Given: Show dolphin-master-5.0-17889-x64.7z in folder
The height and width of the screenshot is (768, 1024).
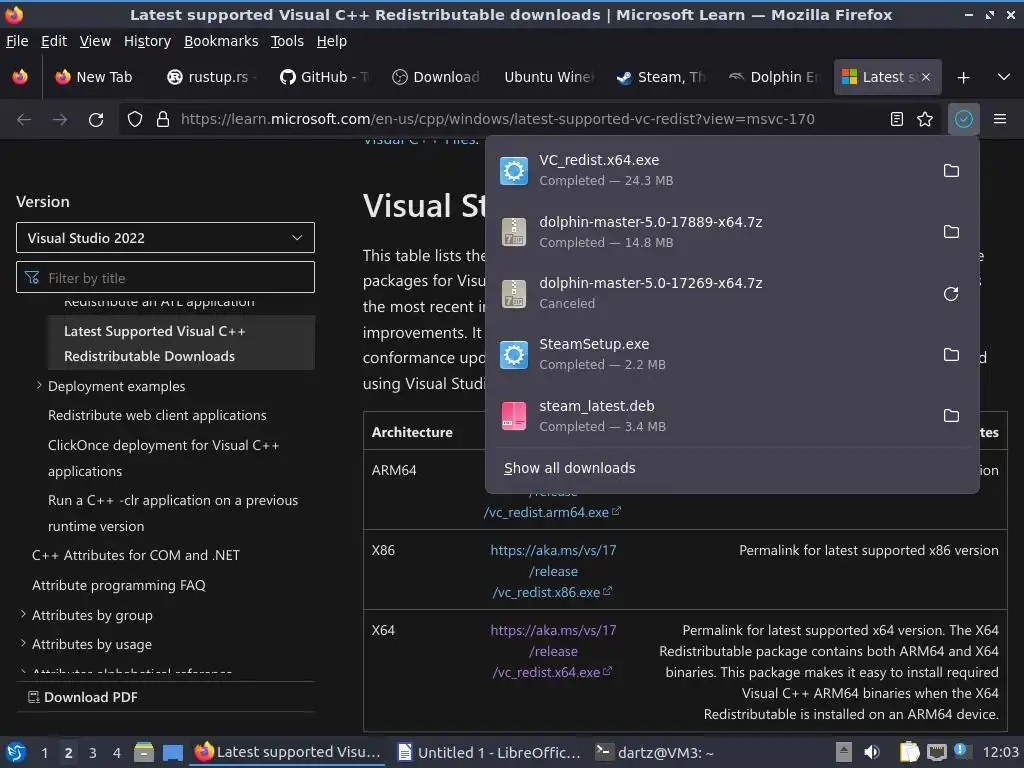Looking at the screenshot, I should 951,232.
